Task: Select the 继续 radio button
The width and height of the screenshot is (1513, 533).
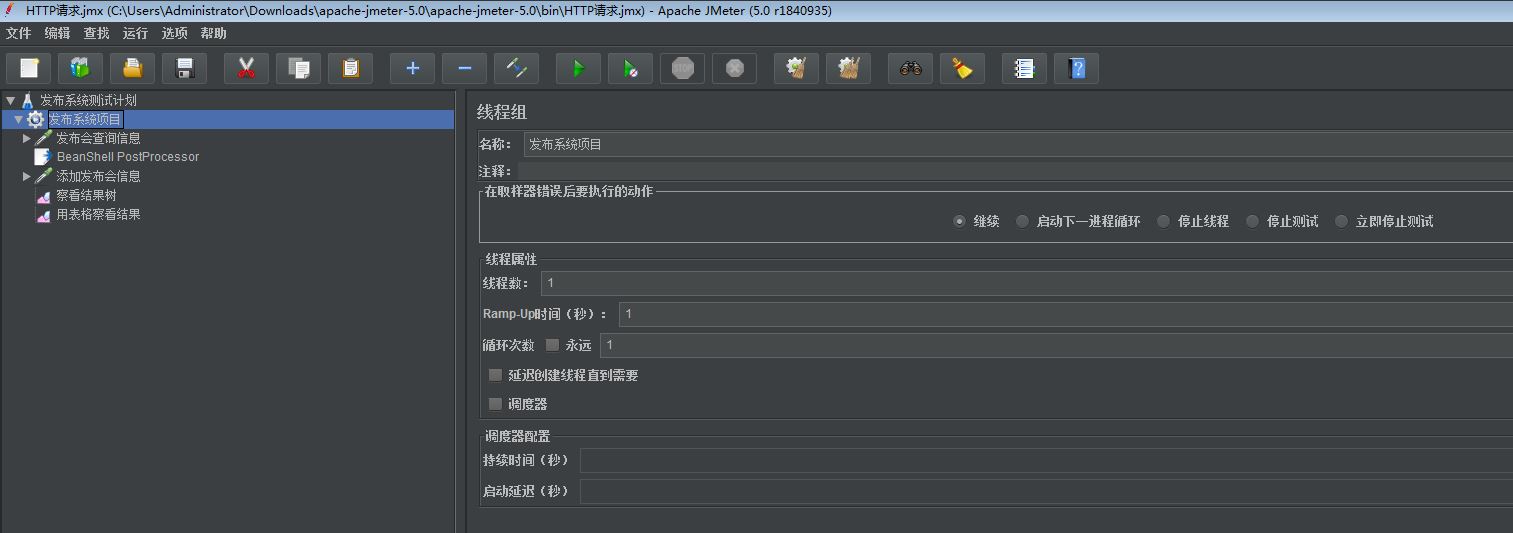Action: point(960,221)
